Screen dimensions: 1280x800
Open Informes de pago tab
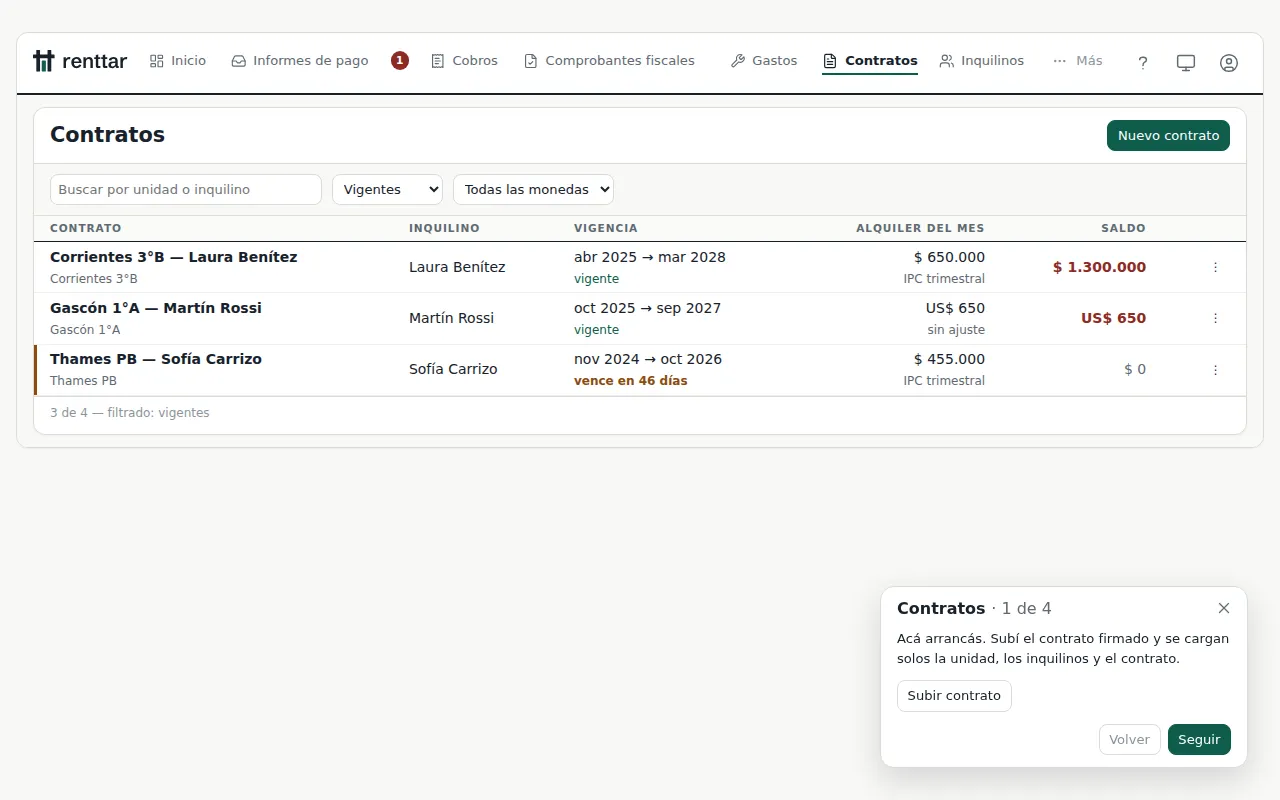pos(300,61)
